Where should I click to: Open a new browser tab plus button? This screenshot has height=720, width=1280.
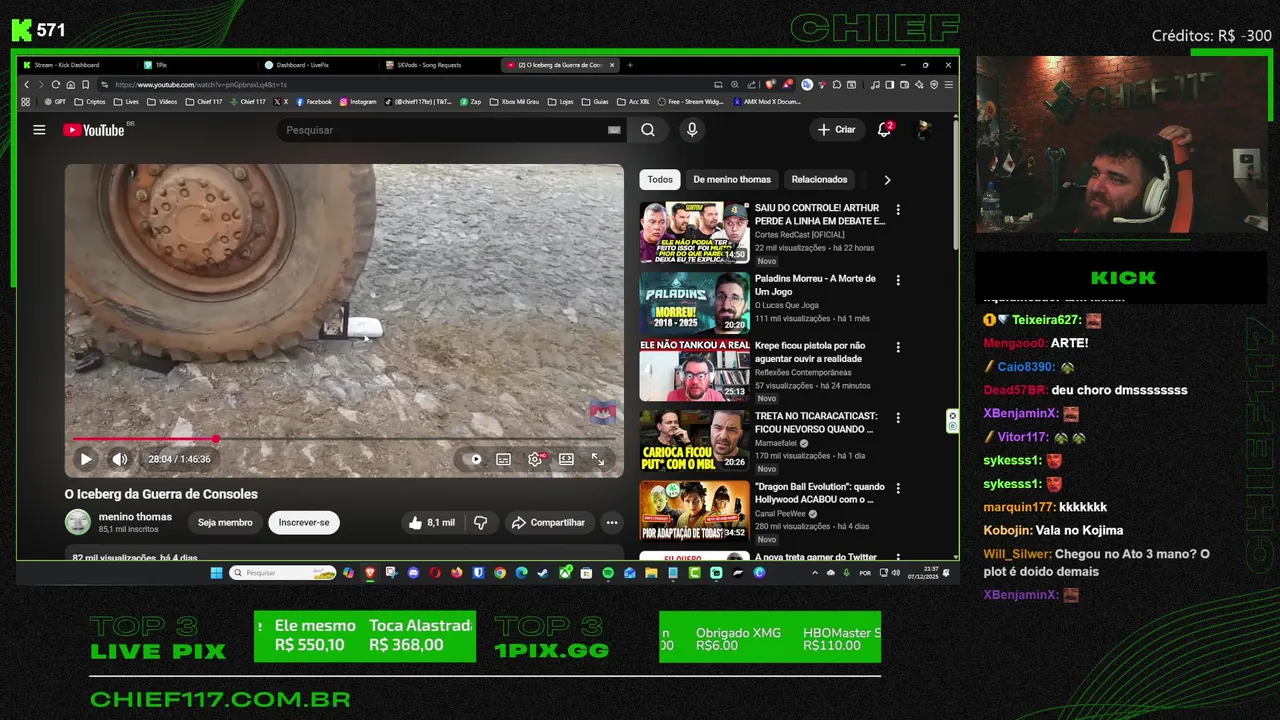629,65
